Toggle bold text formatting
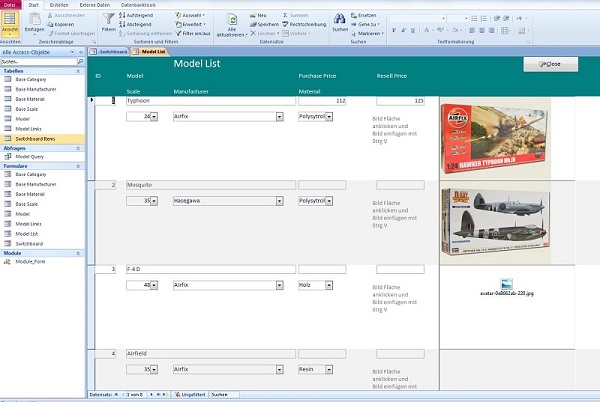 (394, 30)
